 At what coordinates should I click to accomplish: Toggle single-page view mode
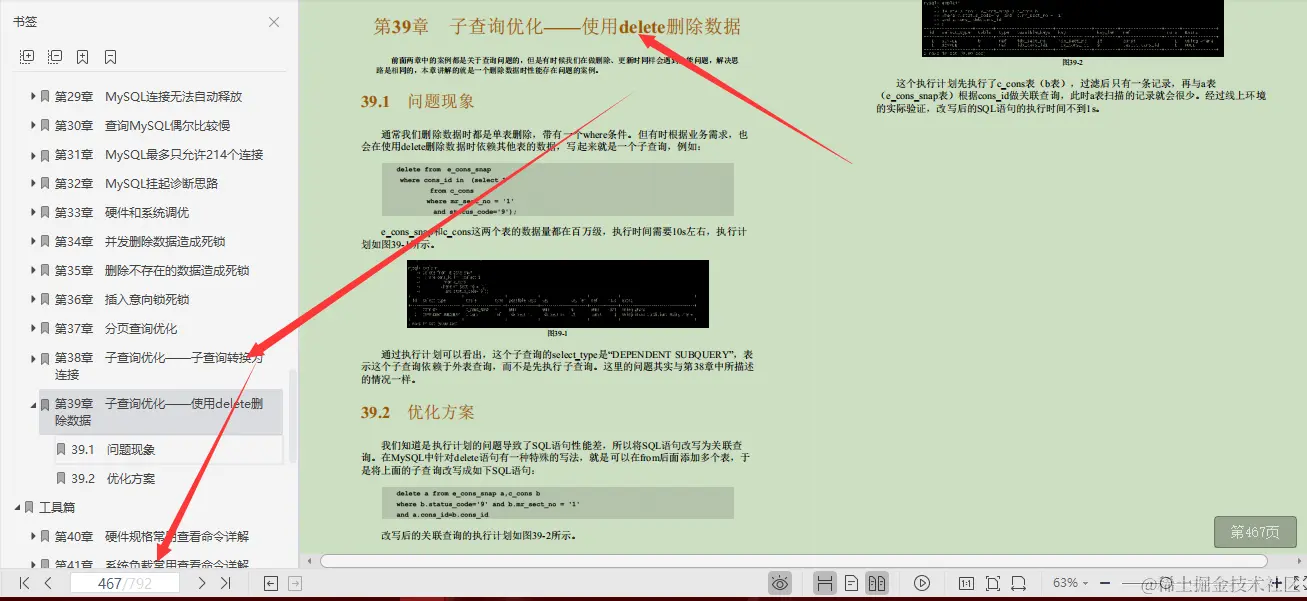[x=852, y=582]
